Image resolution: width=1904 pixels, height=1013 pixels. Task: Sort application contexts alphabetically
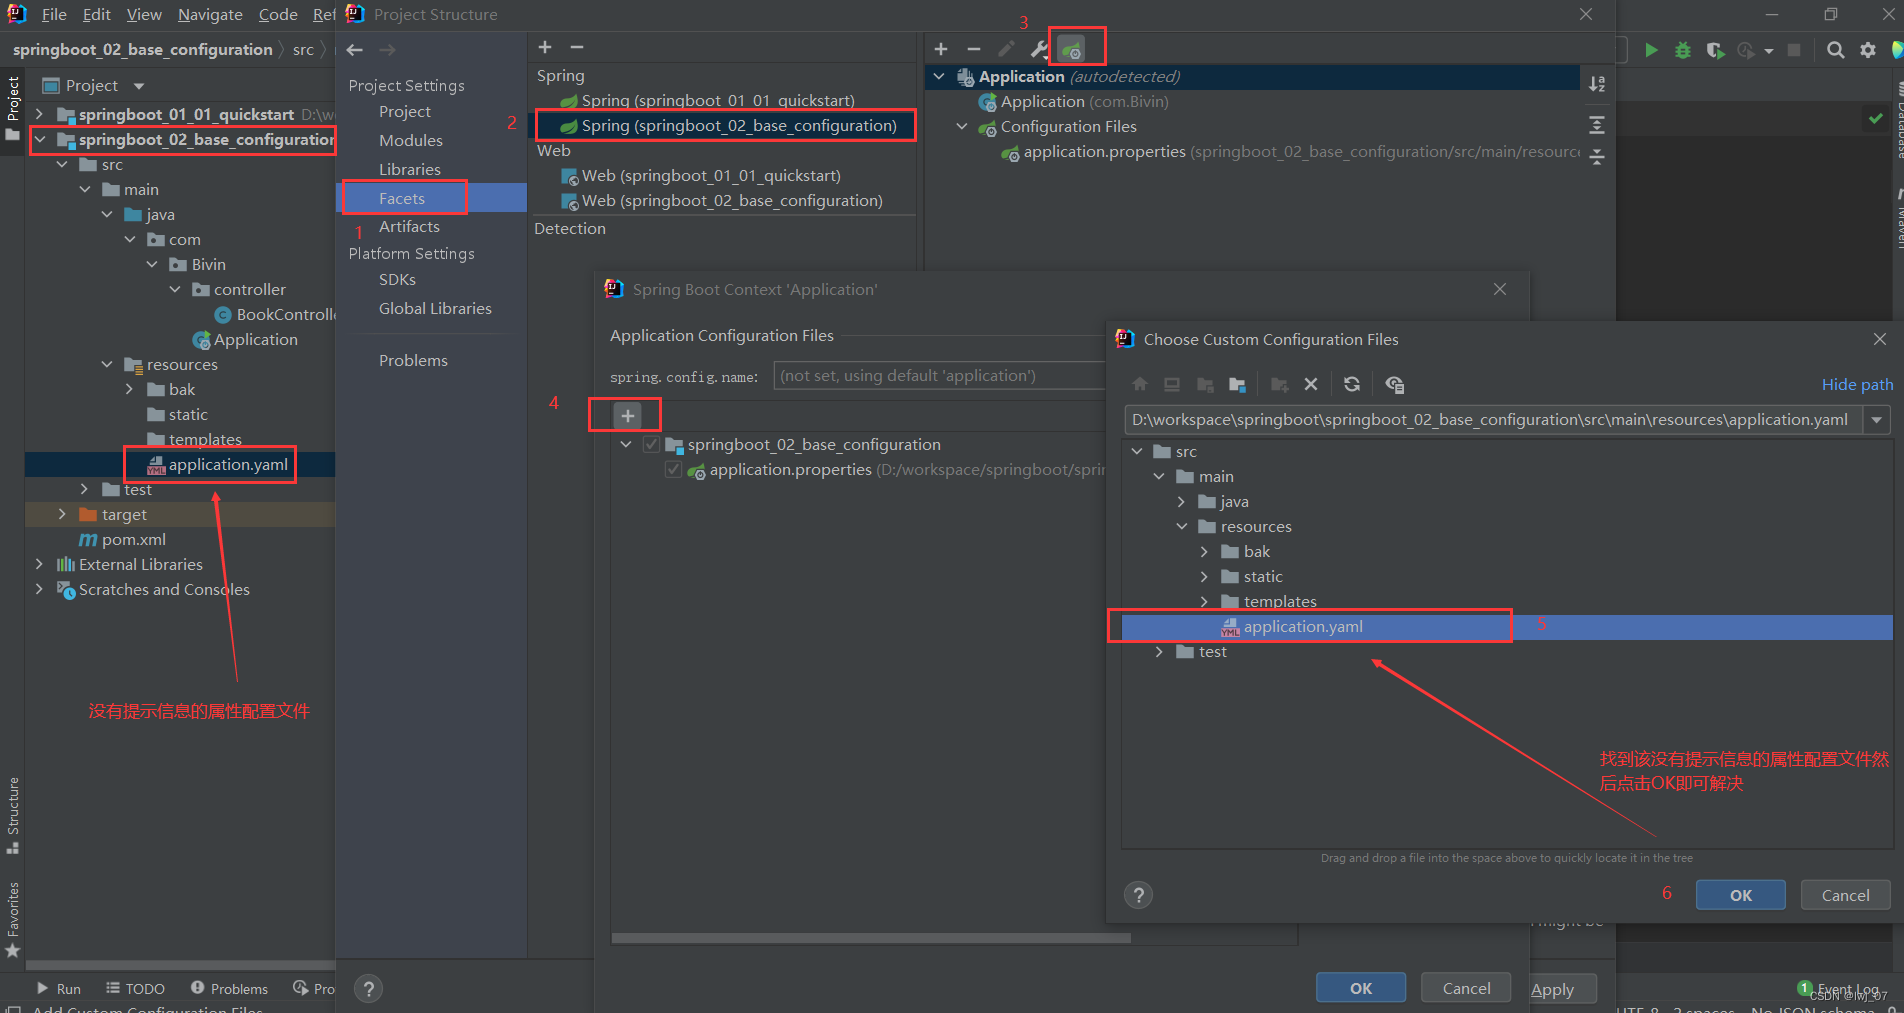(x=1597, y=84)
